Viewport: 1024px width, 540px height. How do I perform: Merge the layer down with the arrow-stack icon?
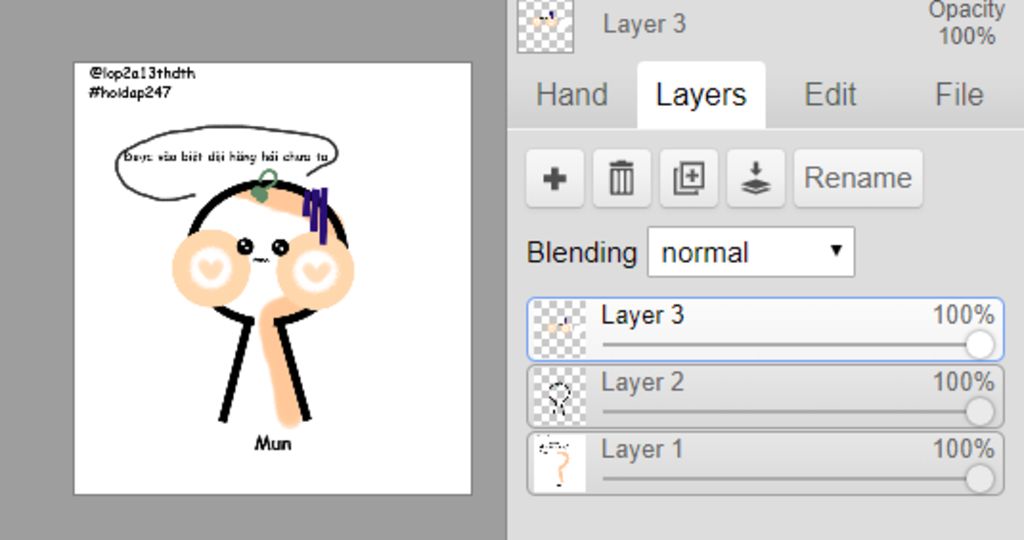coord(756,178)
